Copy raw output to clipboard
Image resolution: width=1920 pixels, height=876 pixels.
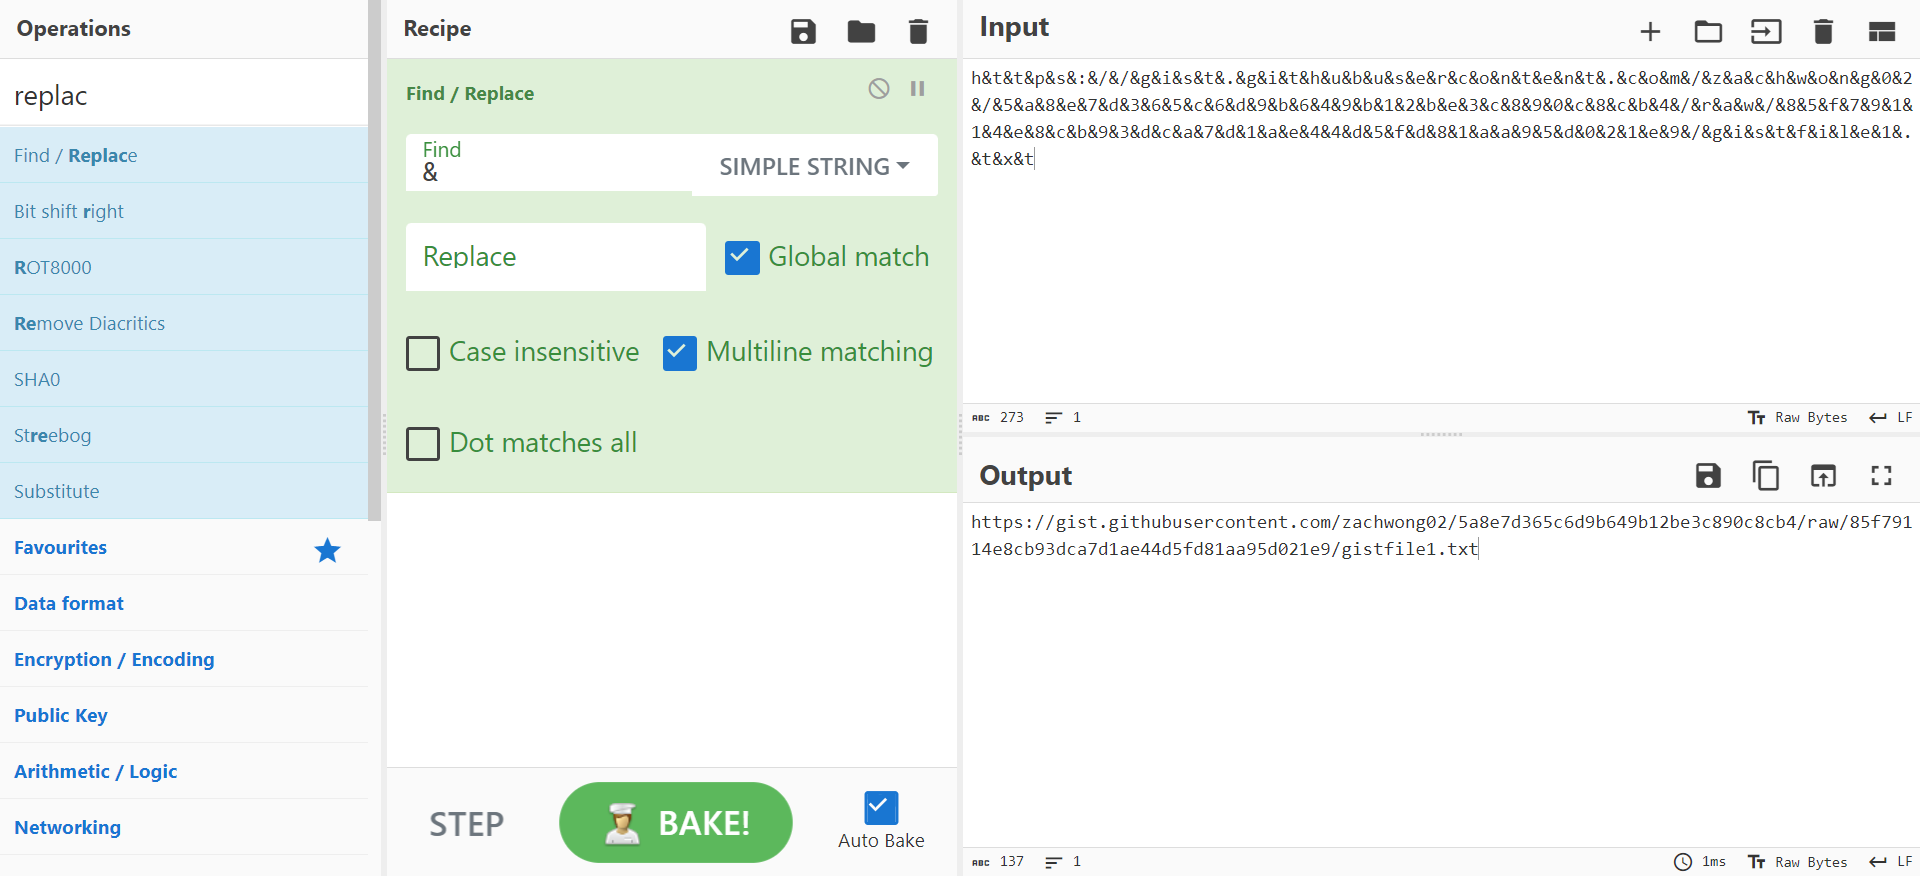[1765, 476]
